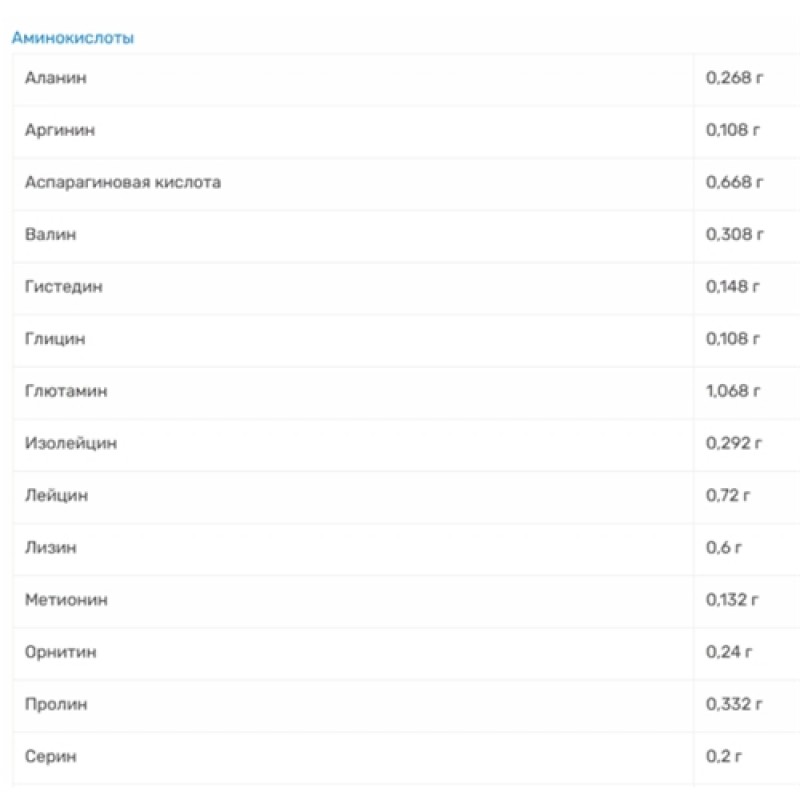Select the Глютамин row label
Viewport: 800px width, 800px height.
[x=65, y=391]
